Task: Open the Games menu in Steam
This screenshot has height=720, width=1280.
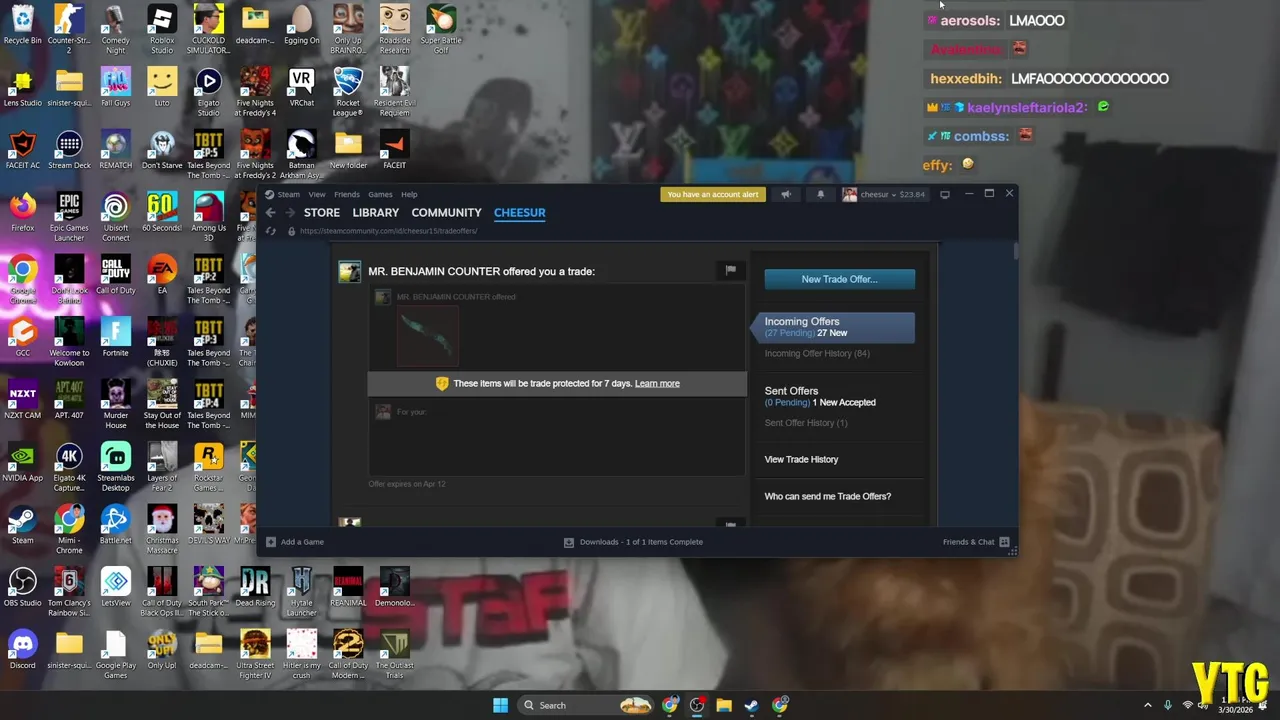Action: pyautogui.click(x=380, y=194)
